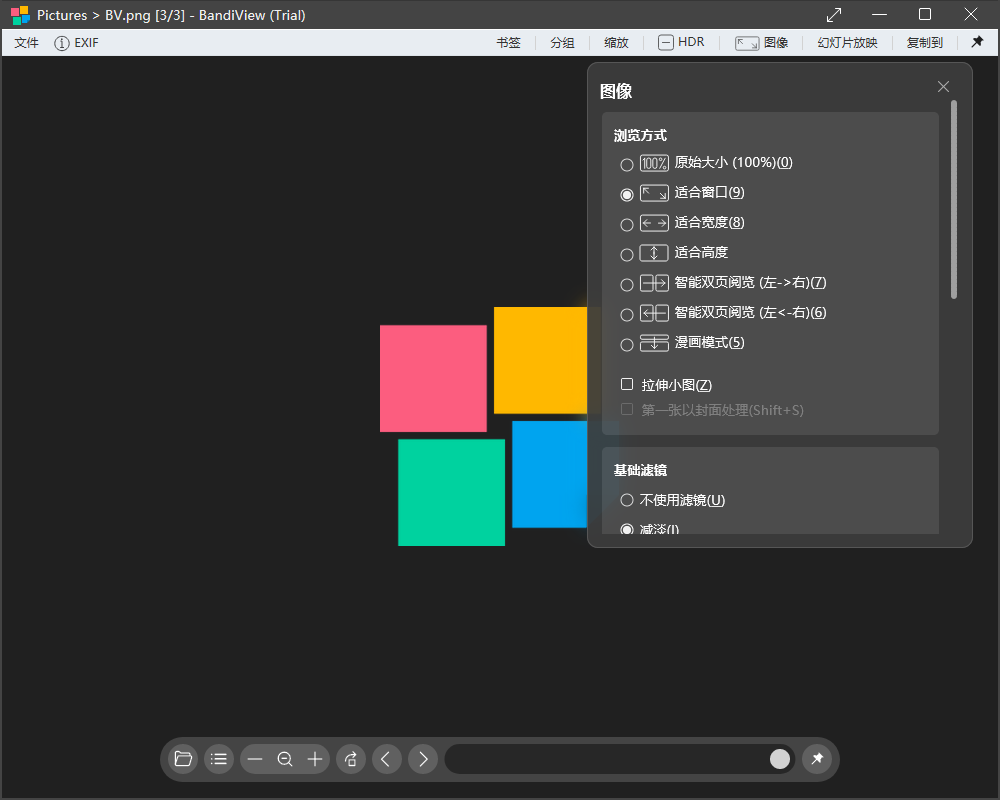Viewport: 1000px width, 800px height.
Task: Click left-to-right dual page icon
Action: coord(654,283)
